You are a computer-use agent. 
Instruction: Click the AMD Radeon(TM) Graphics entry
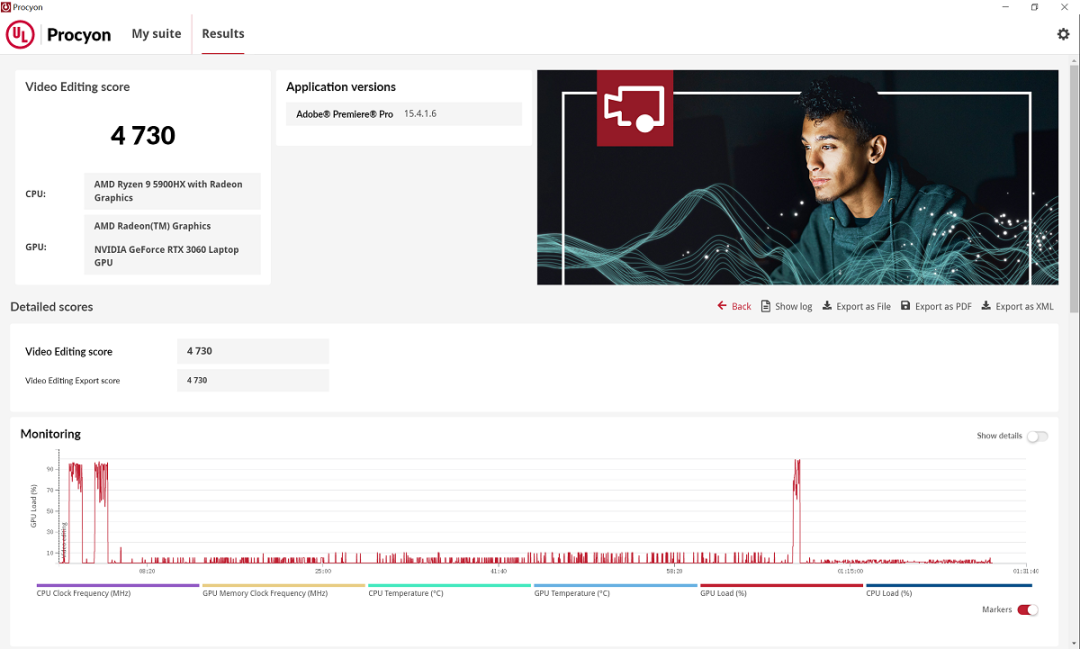(x=152, y=226)
